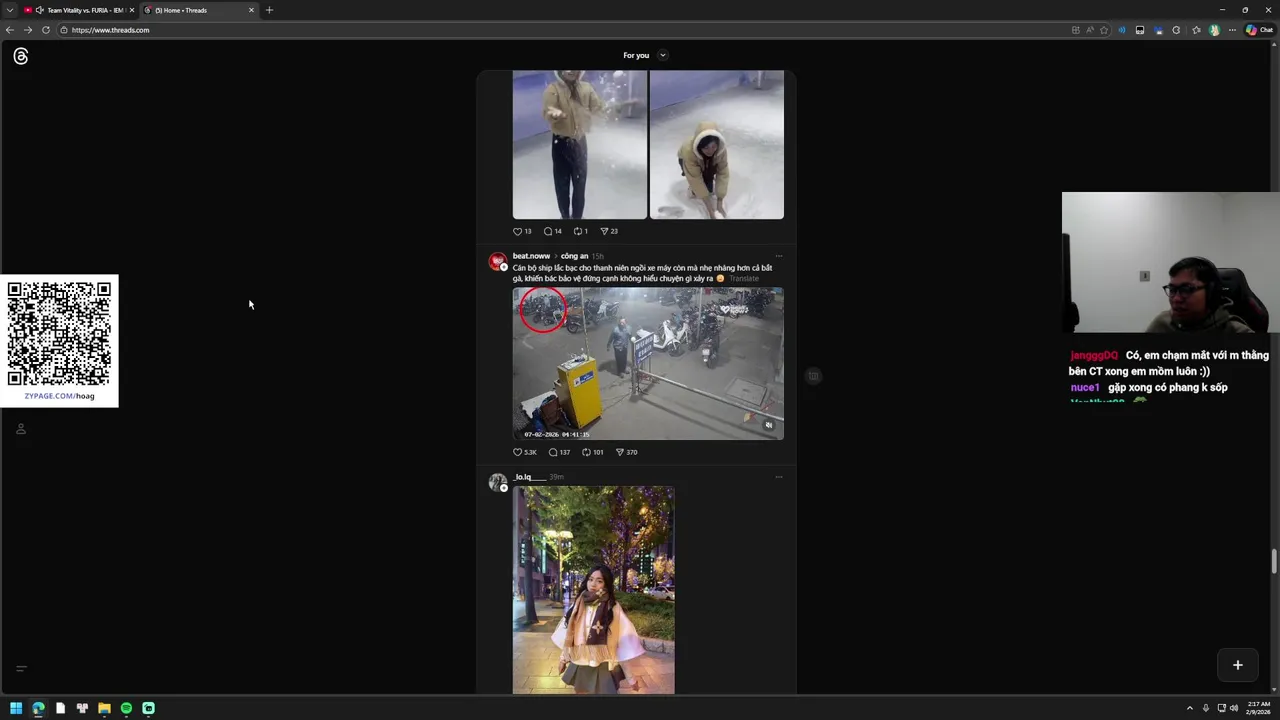Reload the Threads page

coord(46,30)
